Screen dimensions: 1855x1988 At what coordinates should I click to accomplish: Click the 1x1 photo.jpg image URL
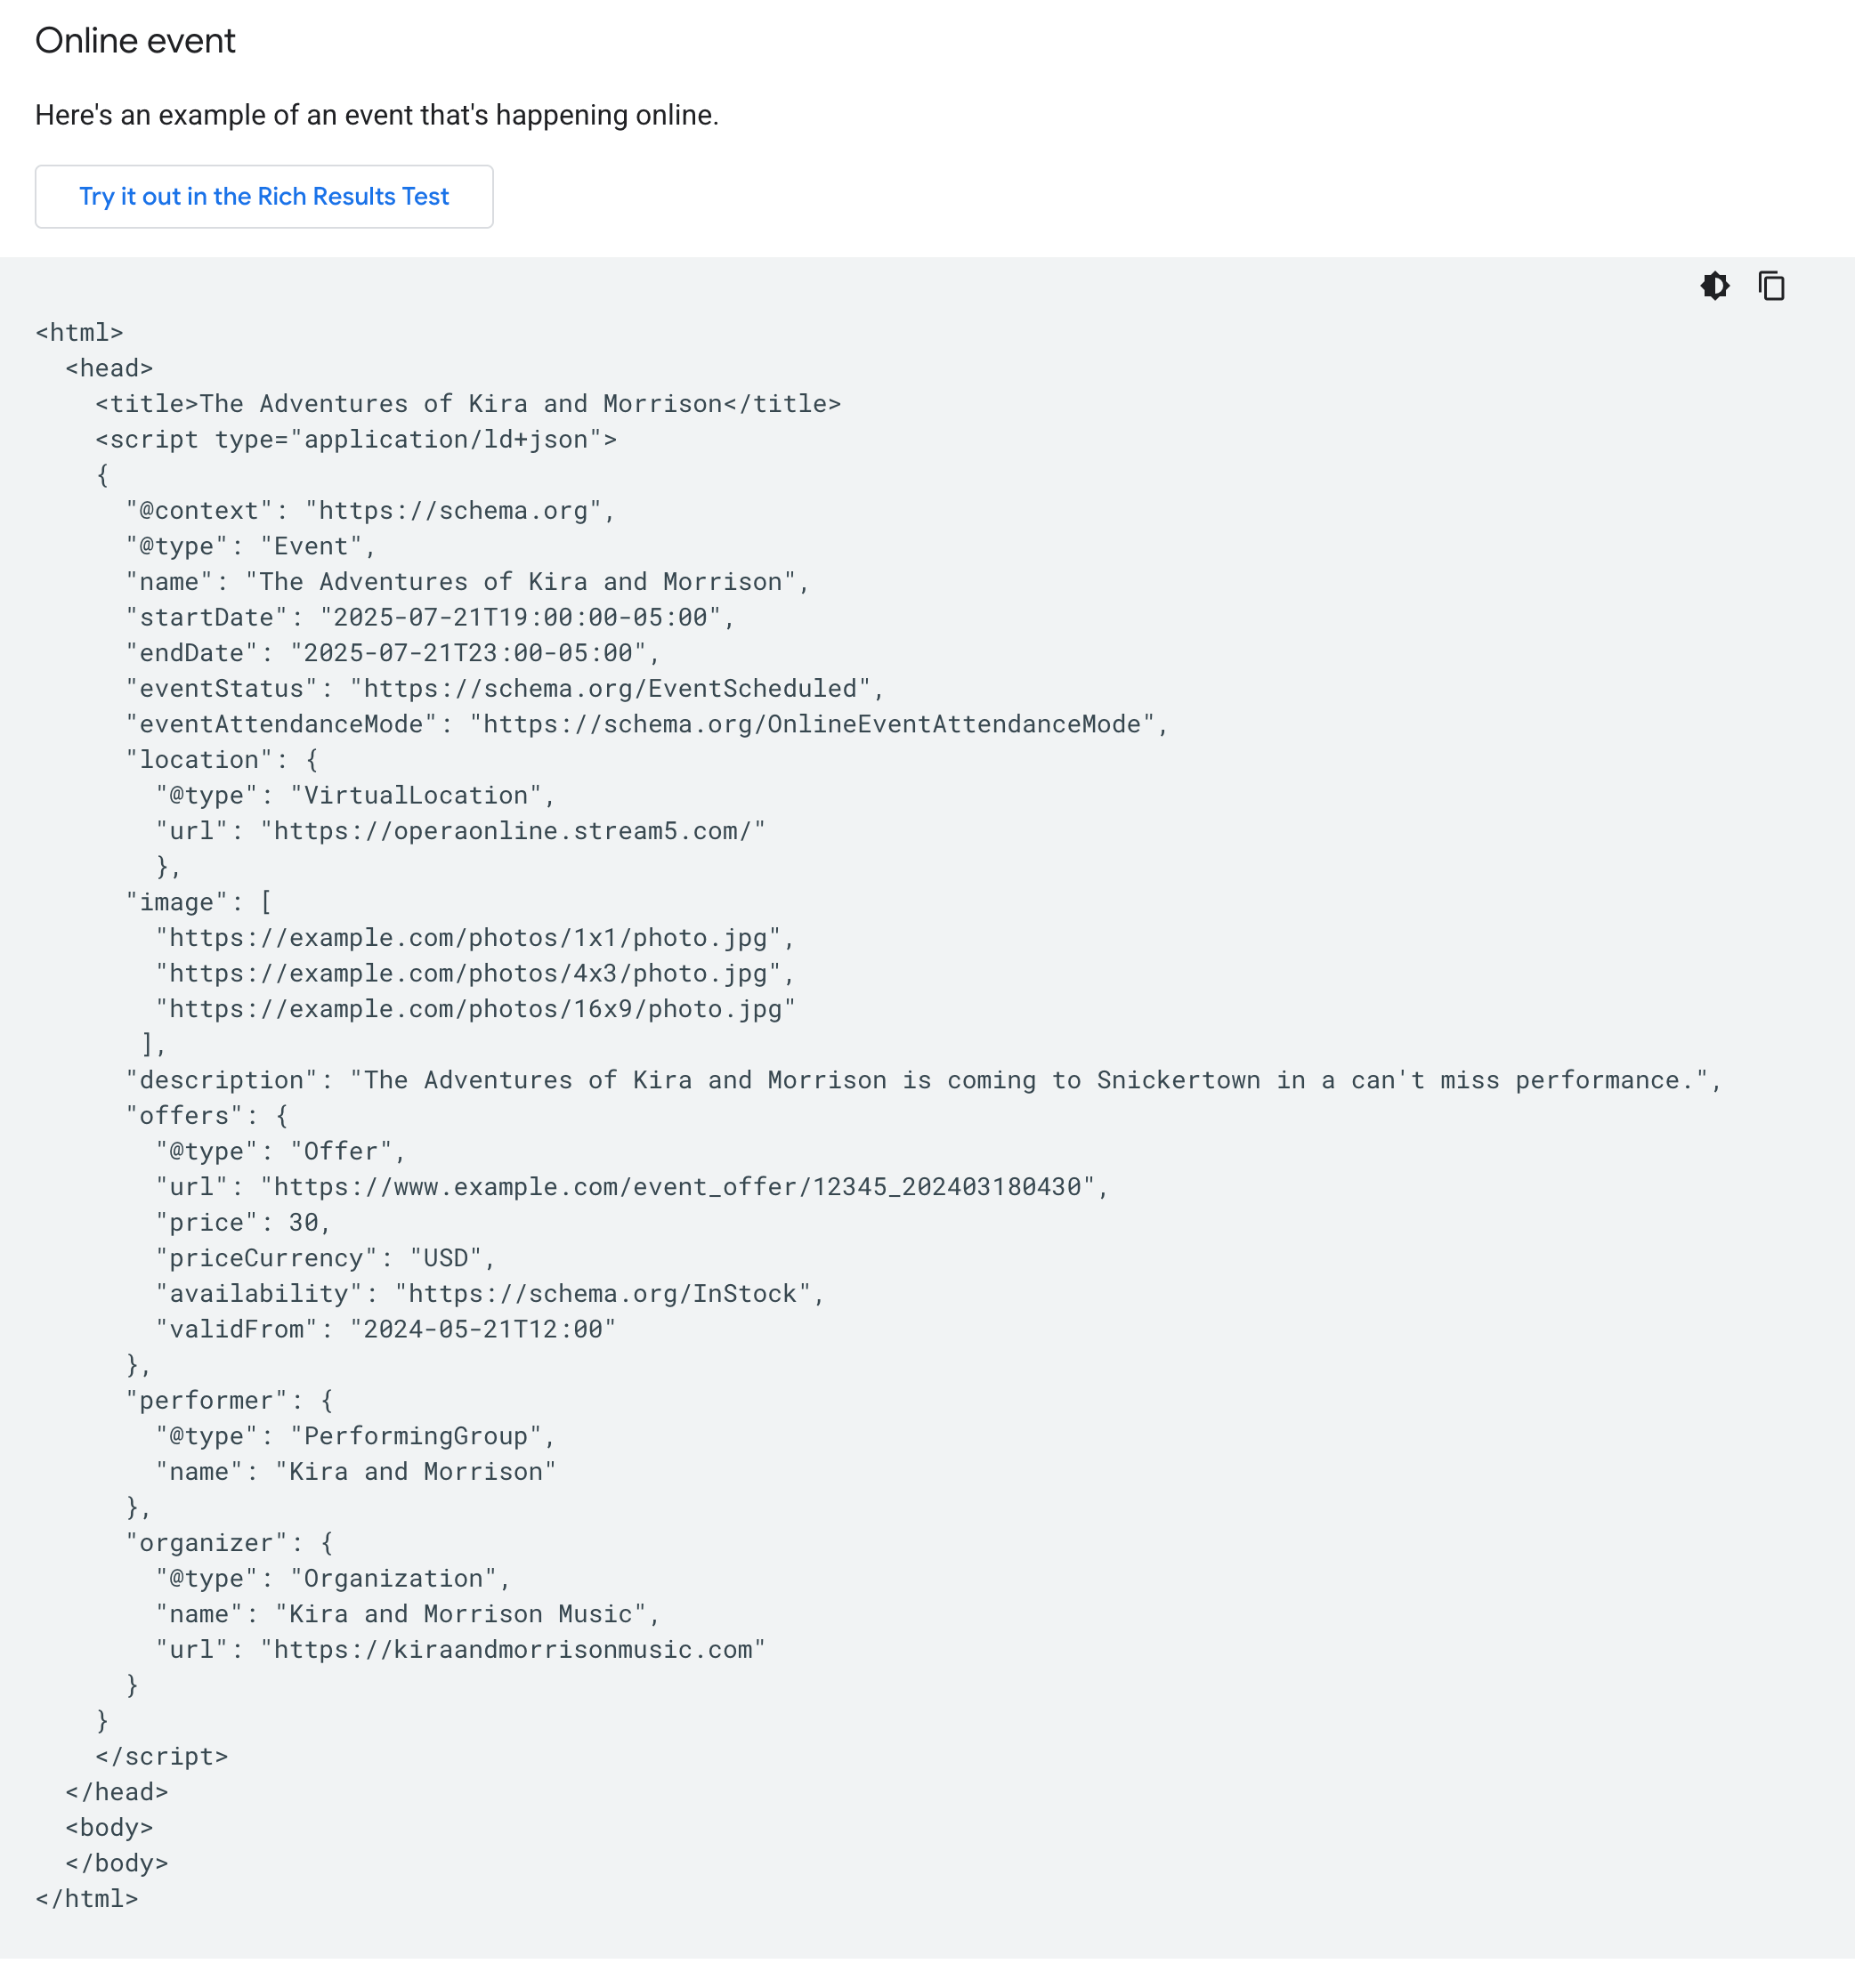[468, 938]
